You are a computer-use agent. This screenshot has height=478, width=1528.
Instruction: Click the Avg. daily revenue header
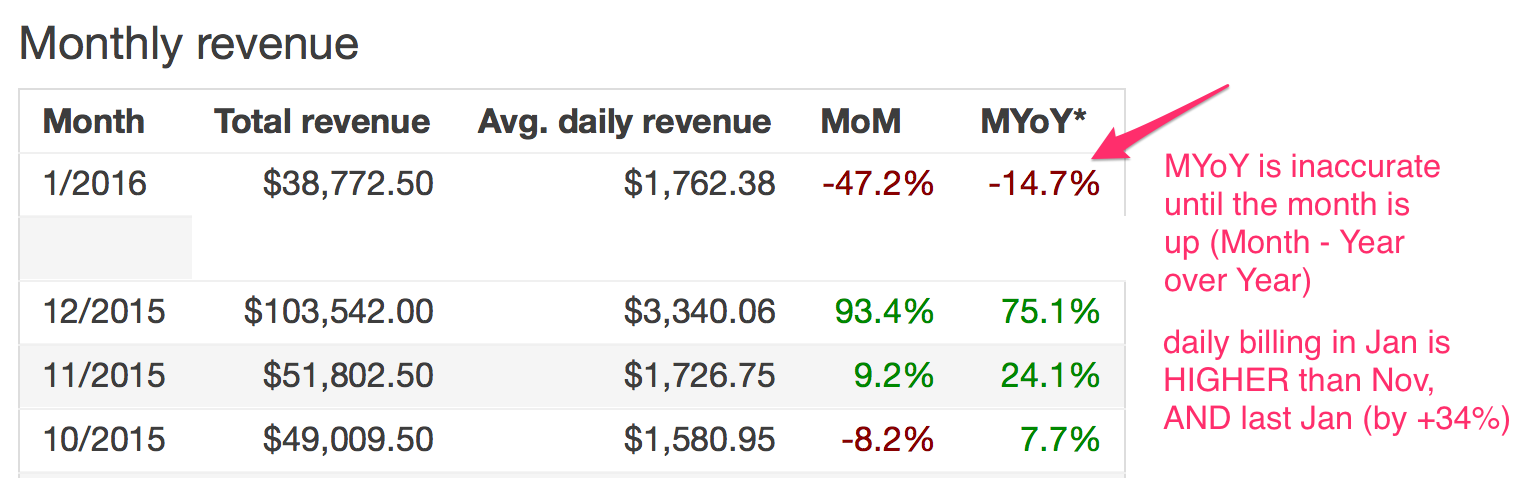(x=624, y=122)
